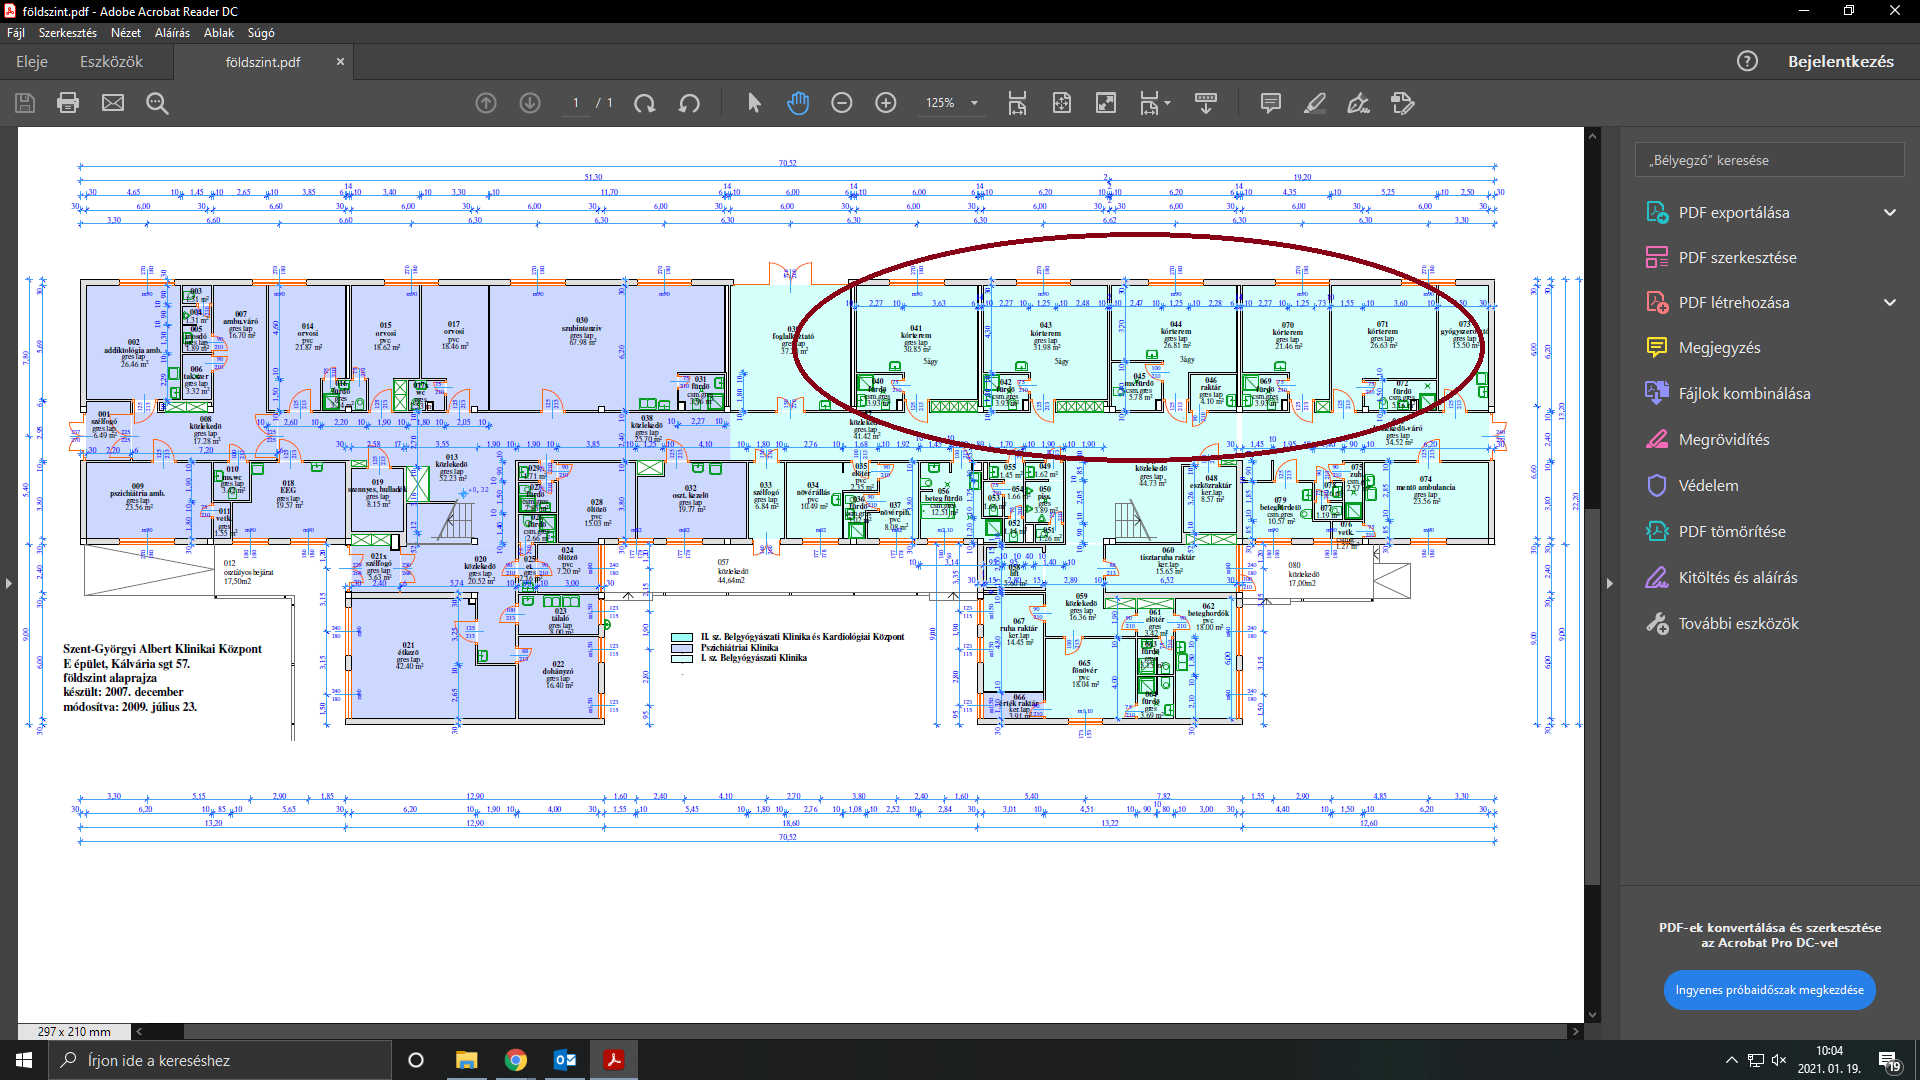This screenshot has height=1080, width=1920.
Task: Click the zoom out minus icon
Action: coord(842,103)
